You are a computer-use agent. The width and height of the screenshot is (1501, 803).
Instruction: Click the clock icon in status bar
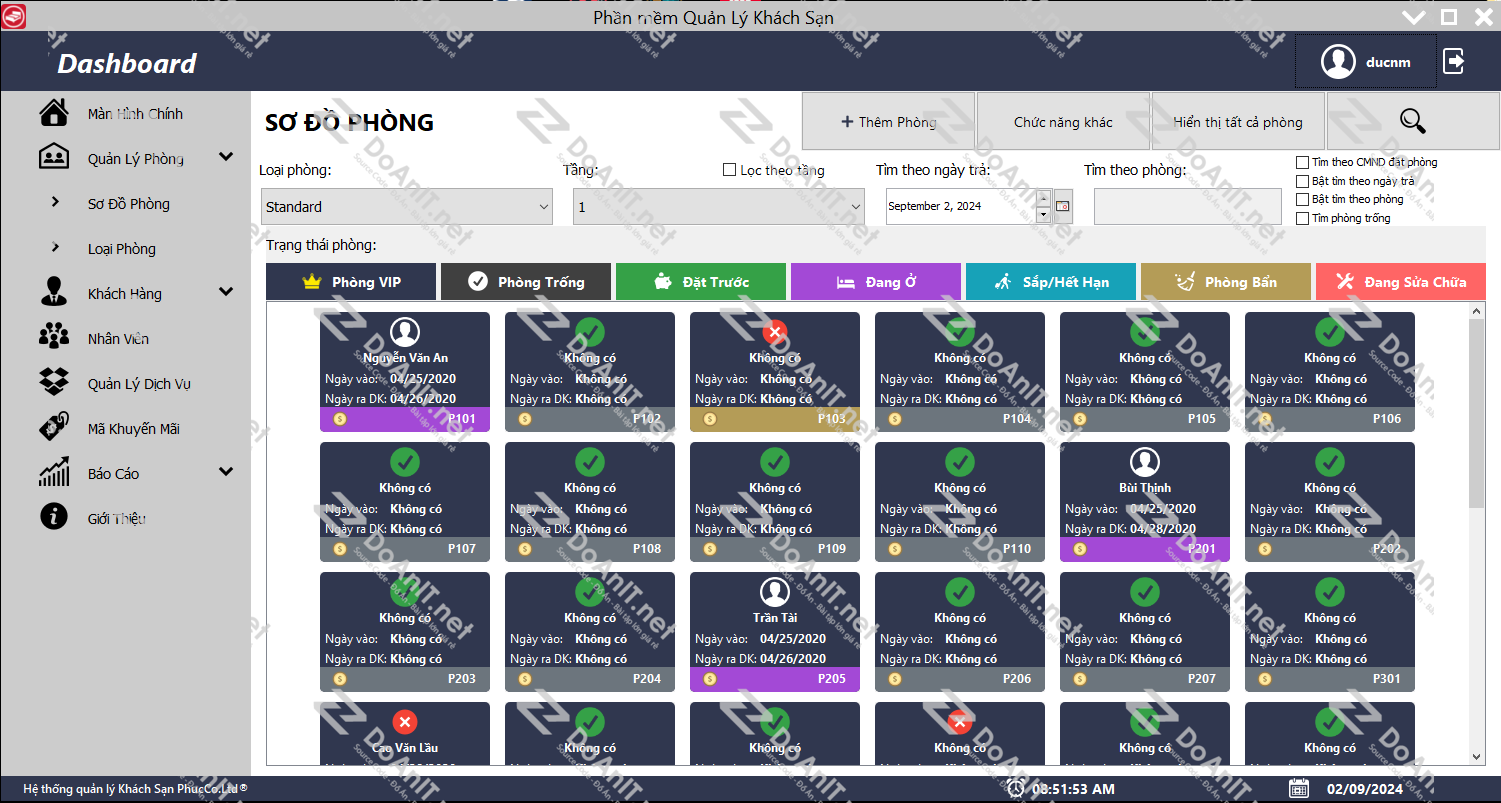pyautogui.click(x=1016, y=789)
